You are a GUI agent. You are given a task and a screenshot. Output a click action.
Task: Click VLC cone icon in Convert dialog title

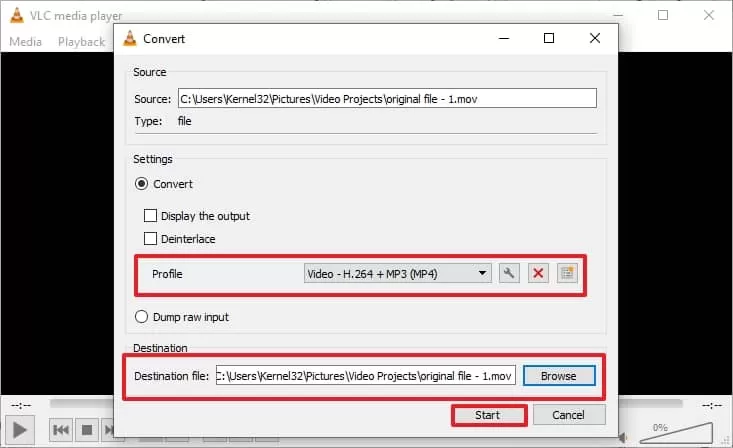tap(129, 38)
